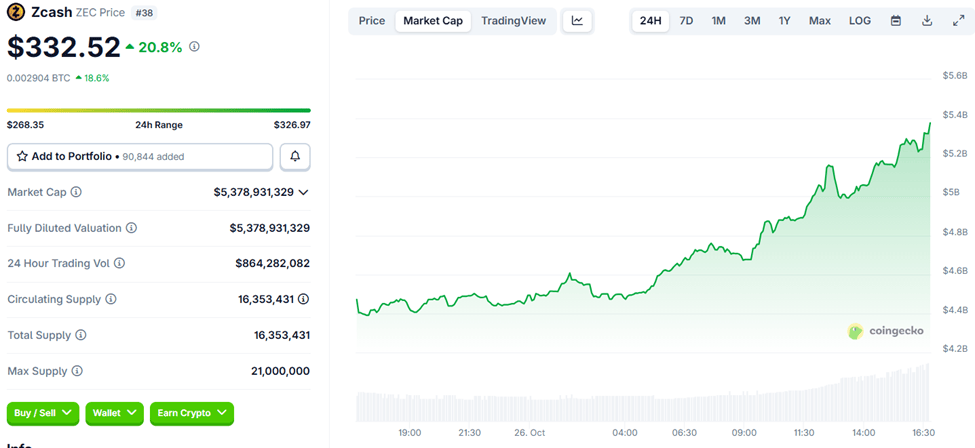Image resolution: width=975 pixels, height=448 pixels.
Task: Switch to the Price chart tab
Action: tap(372, 21)
